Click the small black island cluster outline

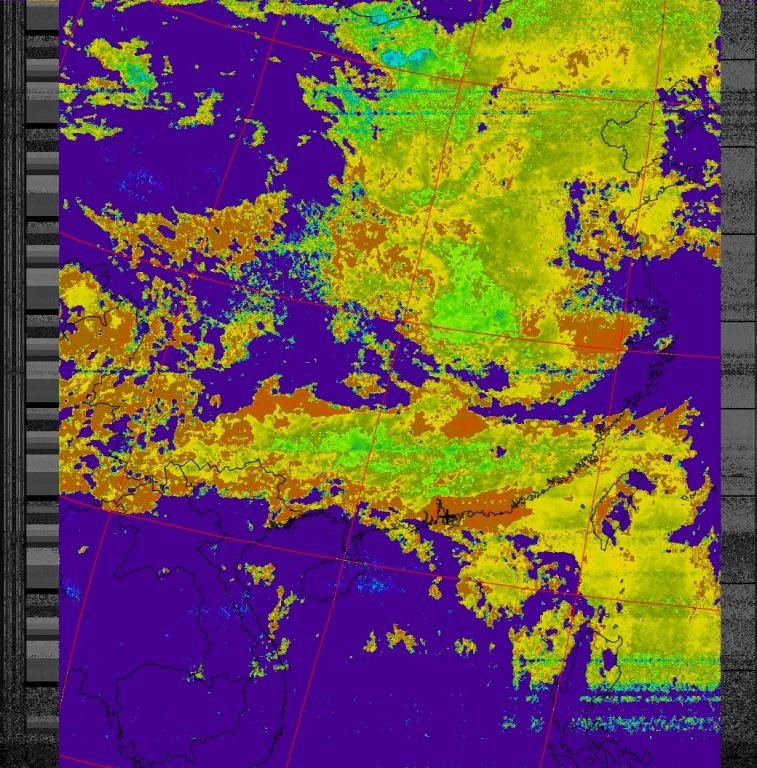pyautogui.click(x=447, y=518)
